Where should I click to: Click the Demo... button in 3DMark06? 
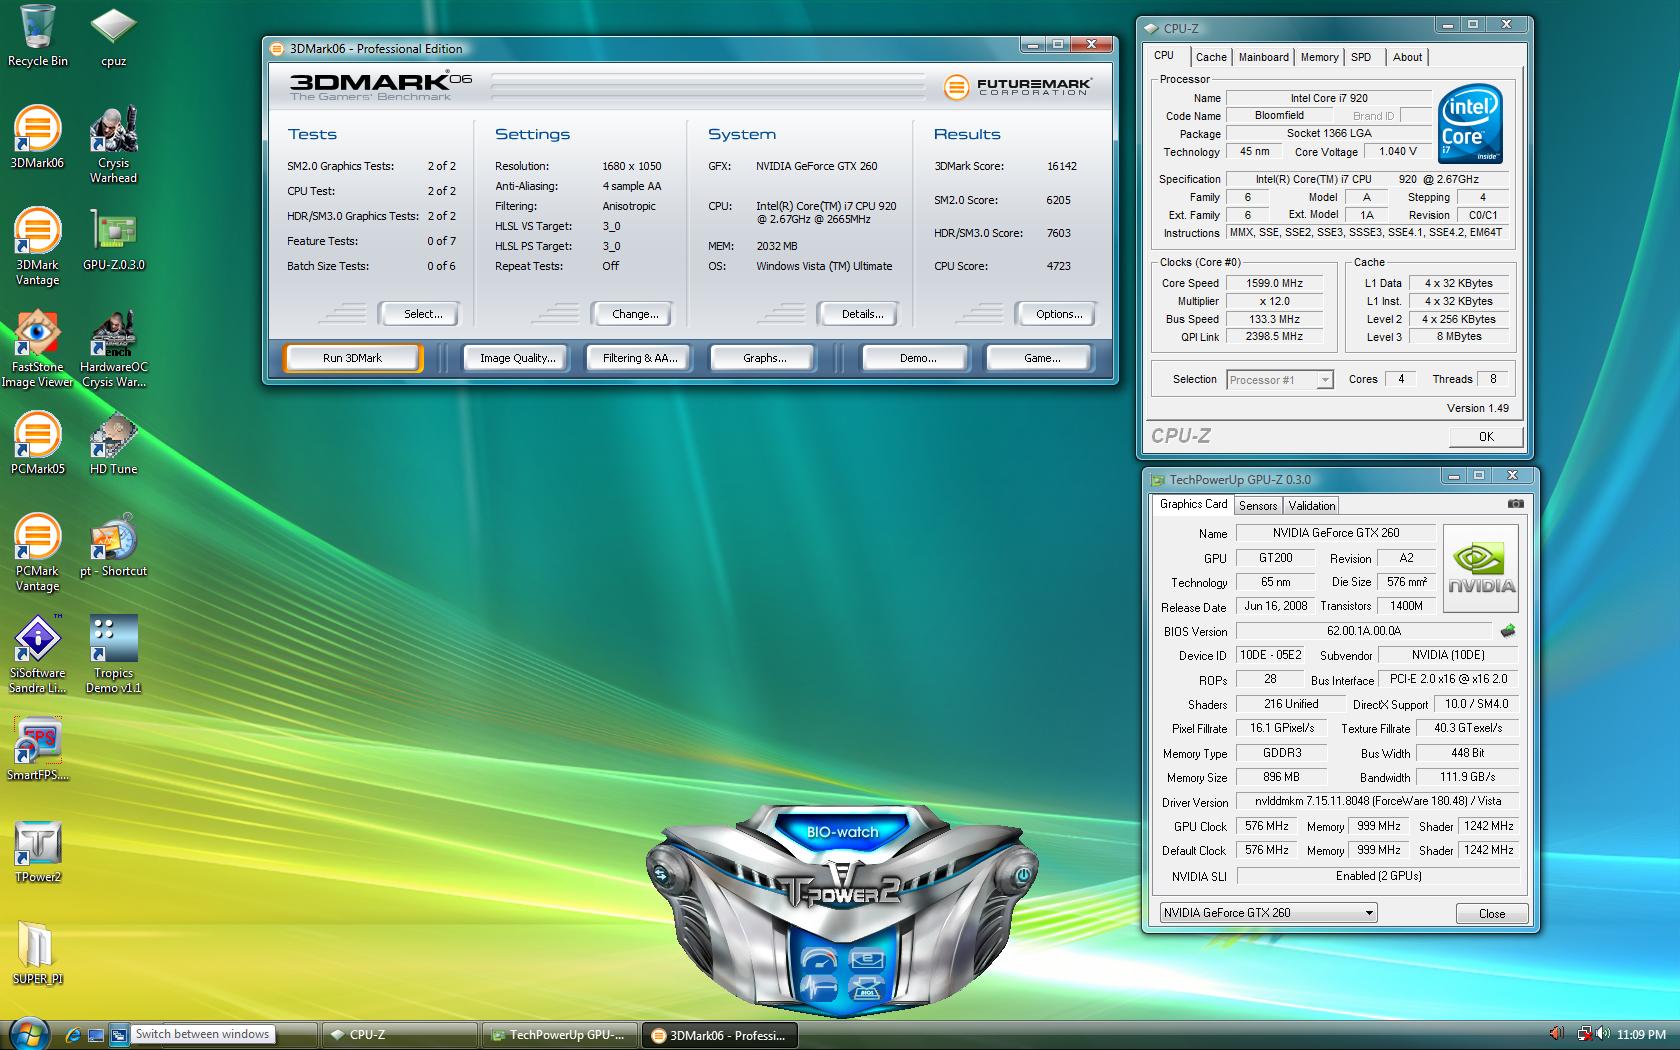coord(917,358)
